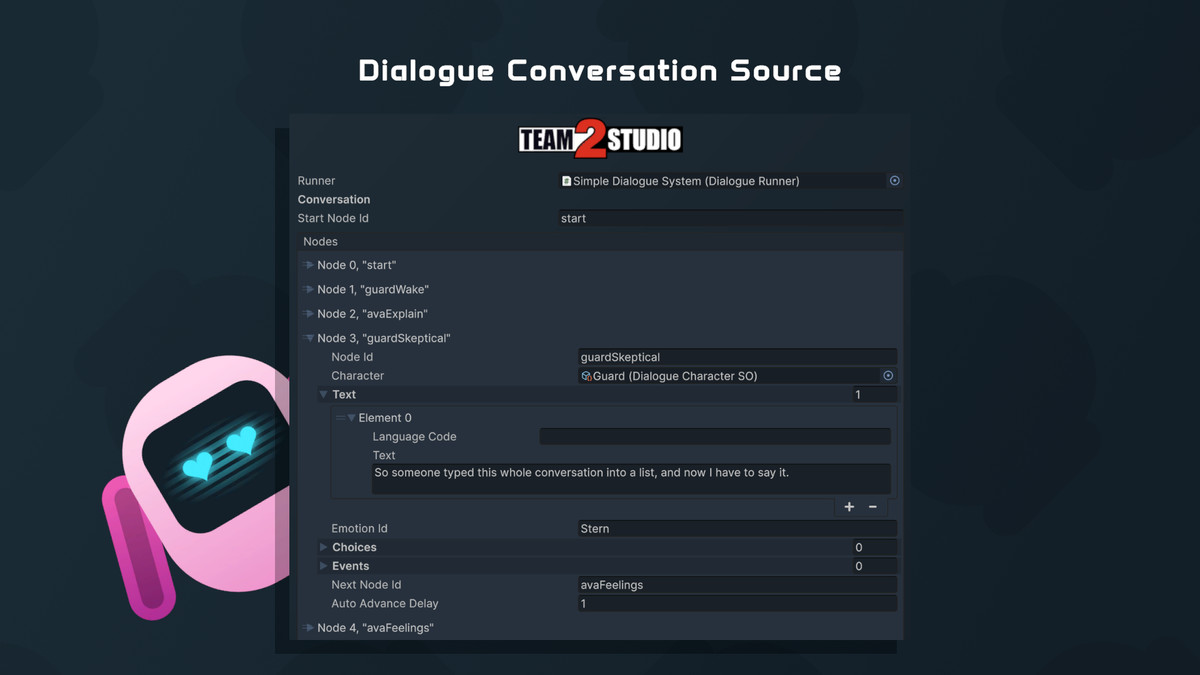Open object picker for Runner field
This screenshot has height=675, width=1200.
pyautogui.click(x=895, y=181)
